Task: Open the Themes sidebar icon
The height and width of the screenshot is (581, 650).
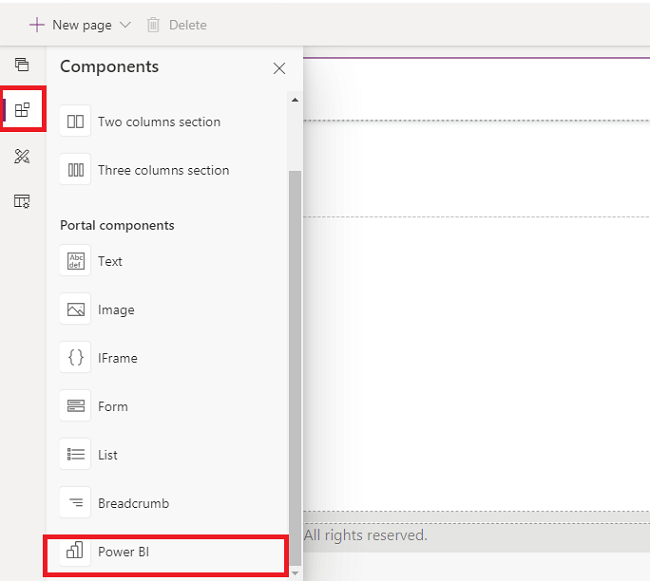Action: click(22, 156)
